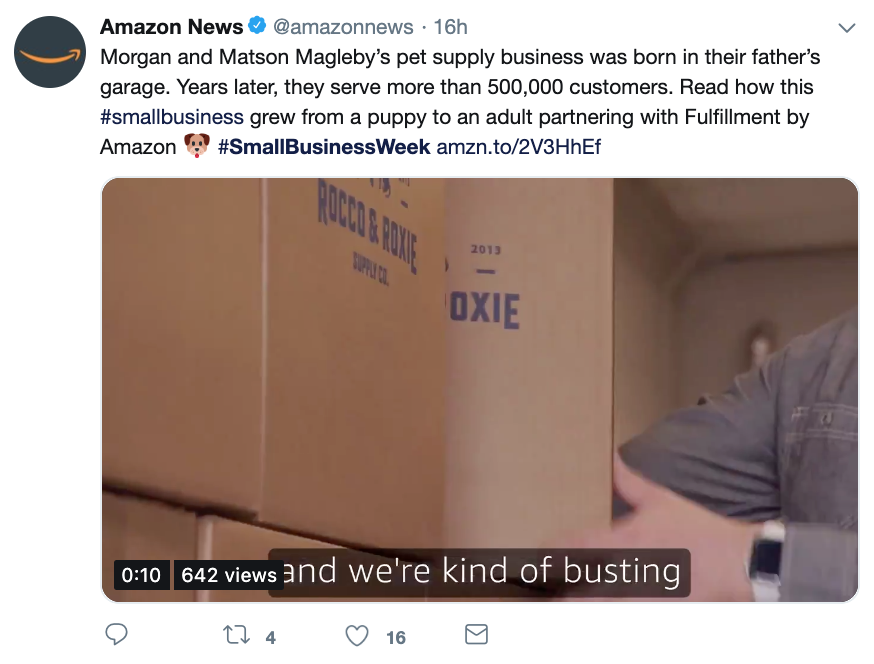Click the blue verified badge

pyautogui.click(x=257, y=26)
